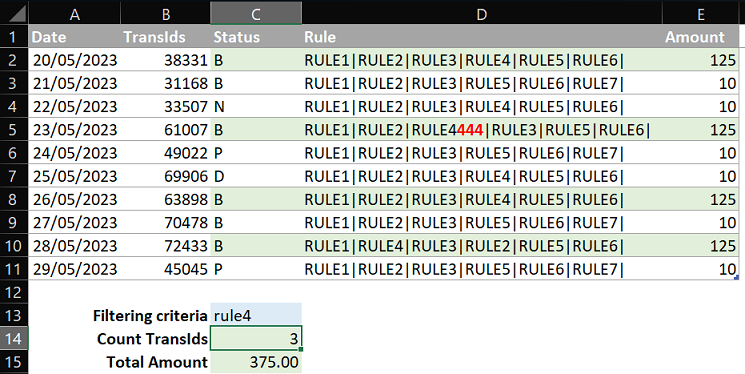Viewport: 745px width, 374px height.
Task: Click the TransIds header cell
Action: tap(165, 37)
